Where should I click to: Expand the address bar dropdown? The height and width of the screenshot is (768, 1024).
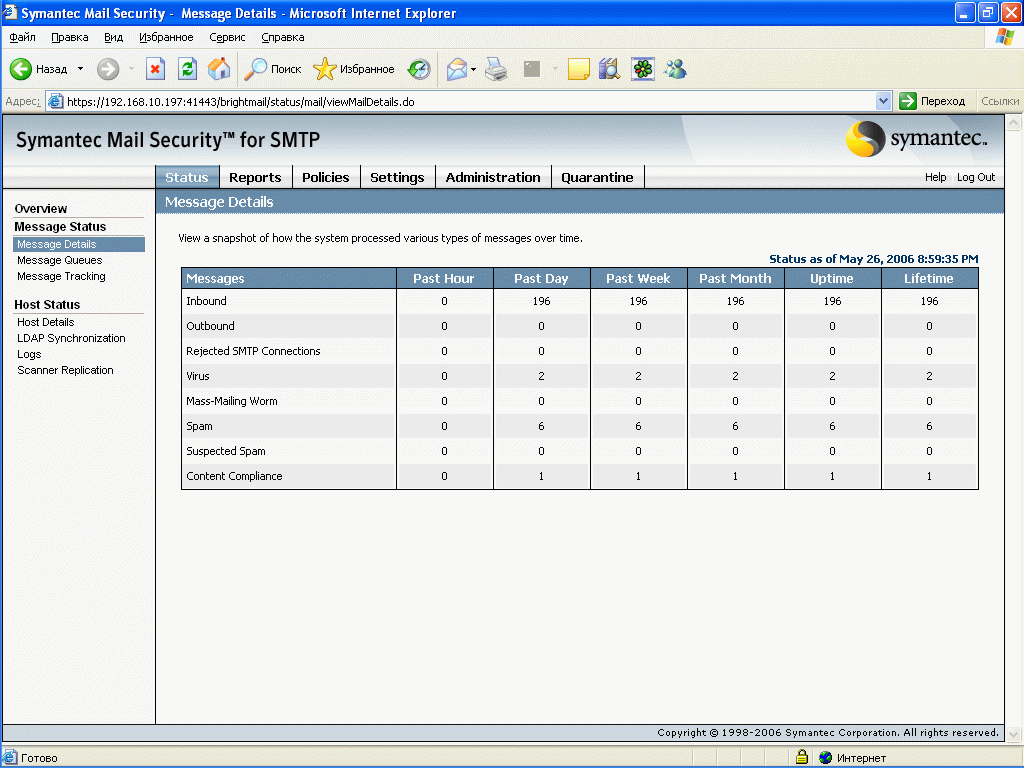point(883,101)
